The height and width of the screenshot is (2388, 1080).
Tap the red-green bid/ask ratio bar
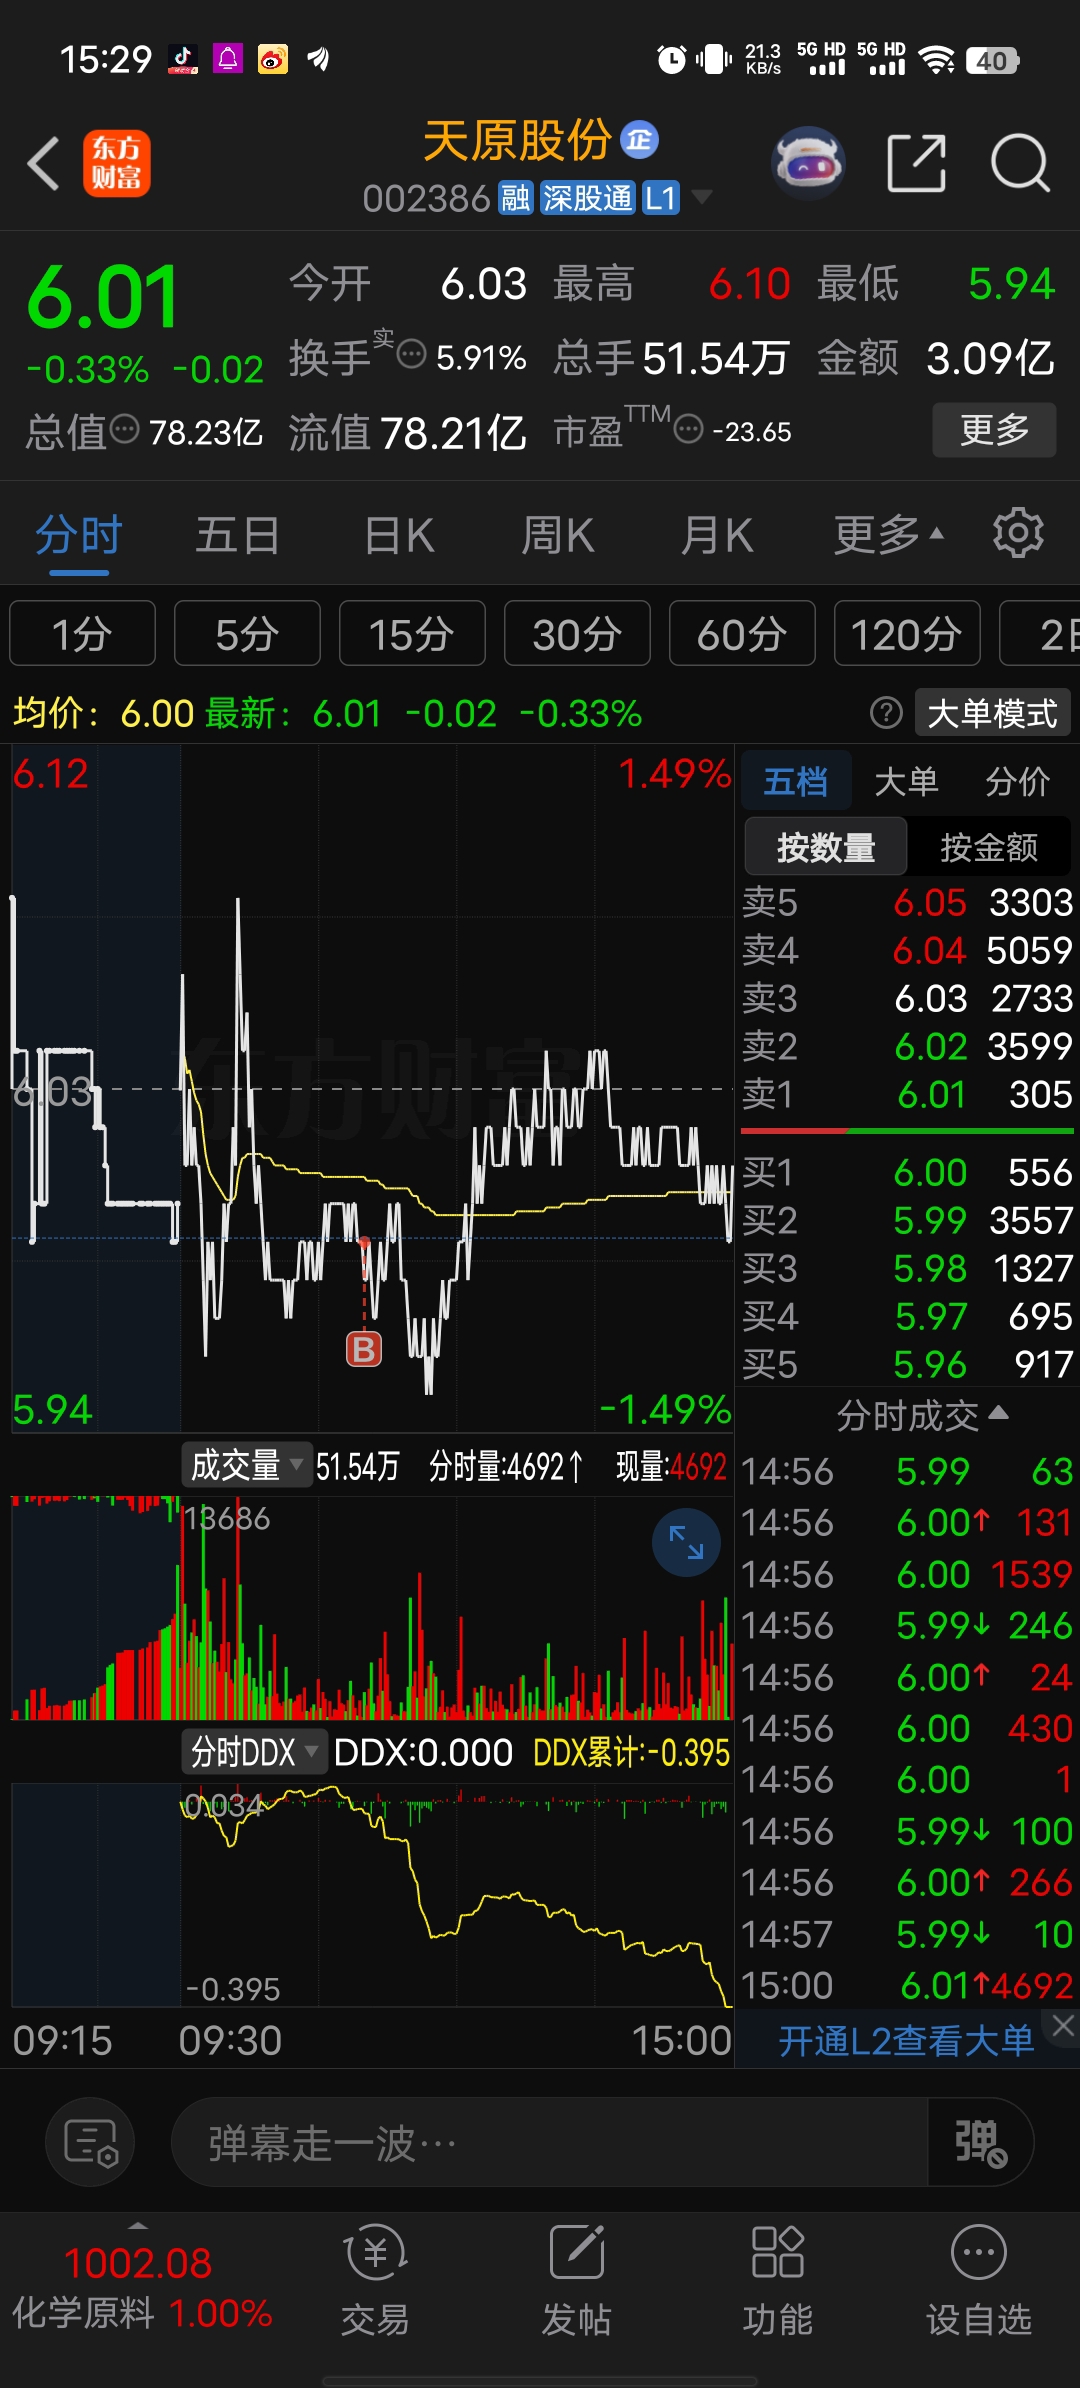[x=907, y=1131]
